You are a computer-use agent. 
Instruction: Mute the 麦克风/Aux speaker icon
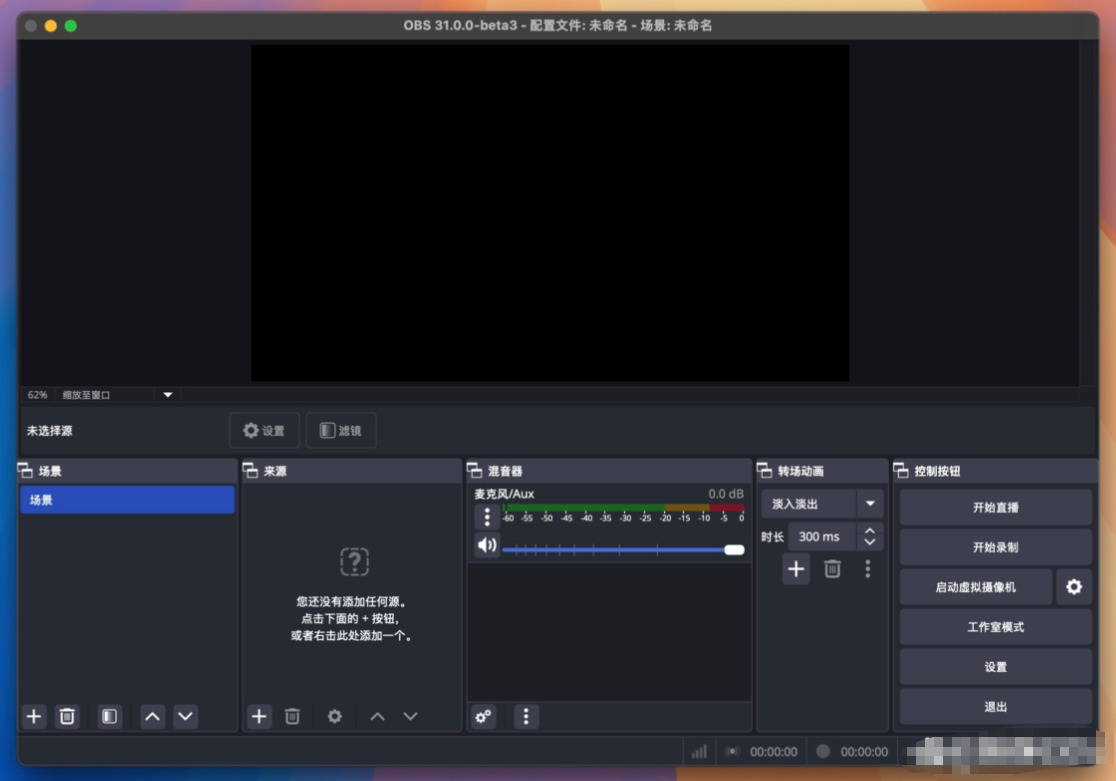(487, 545)
